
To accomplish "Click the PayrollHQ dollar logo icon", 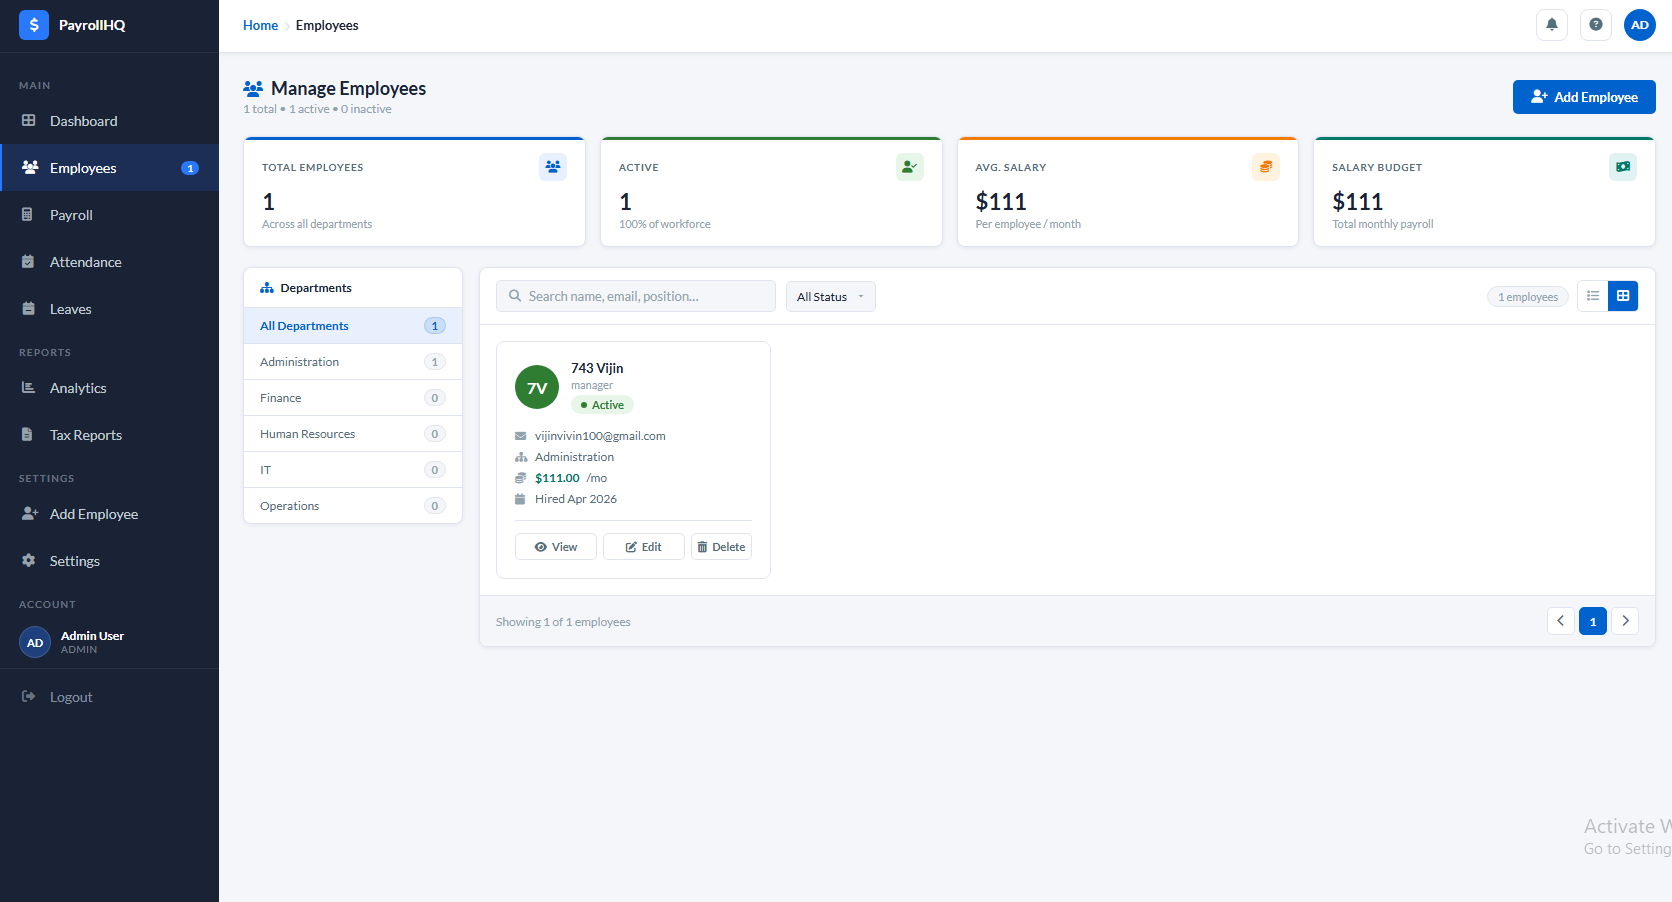I will click(x=34, y=25).
